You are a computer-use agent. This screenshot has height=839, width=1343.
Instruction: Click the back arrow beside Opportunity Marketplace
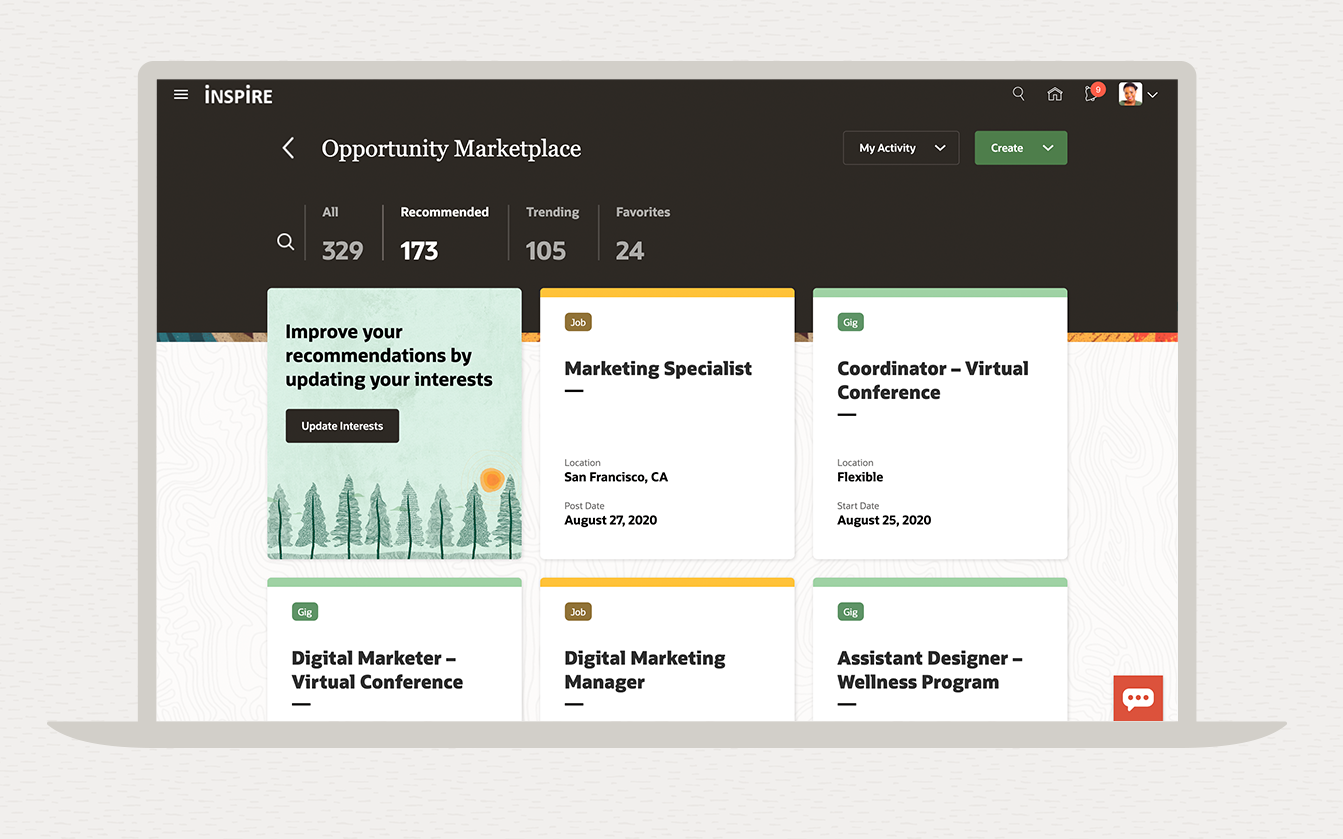288,149
